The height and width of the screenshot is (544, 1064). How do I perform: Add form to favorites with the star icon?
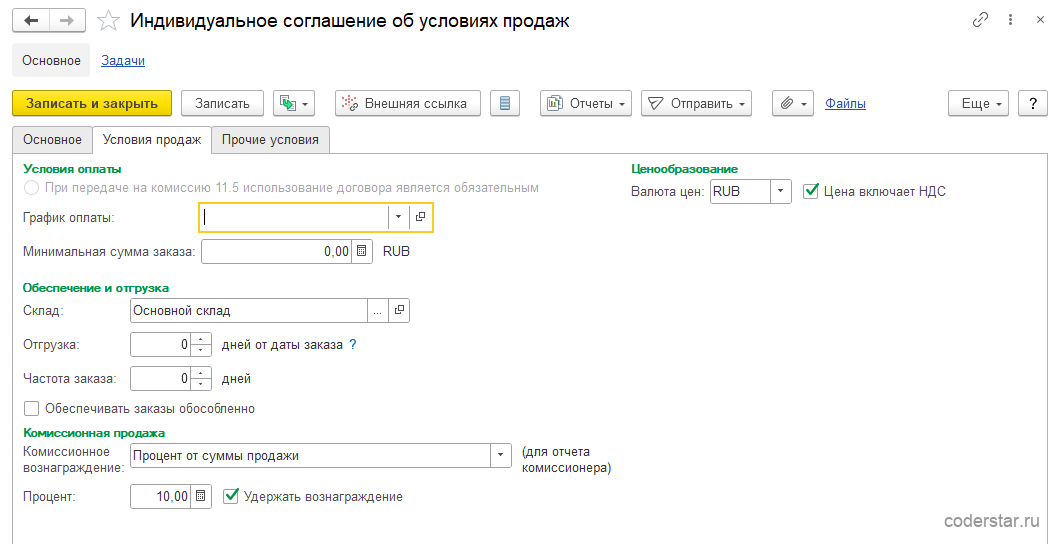[x=109, y=20]
